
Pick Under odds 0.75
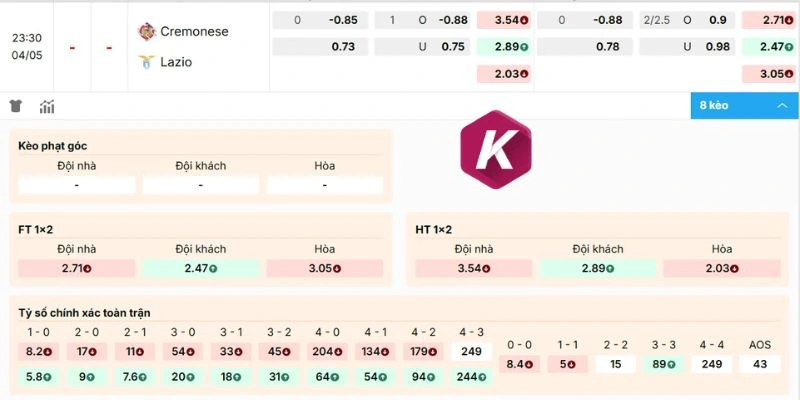coord(422,47)
